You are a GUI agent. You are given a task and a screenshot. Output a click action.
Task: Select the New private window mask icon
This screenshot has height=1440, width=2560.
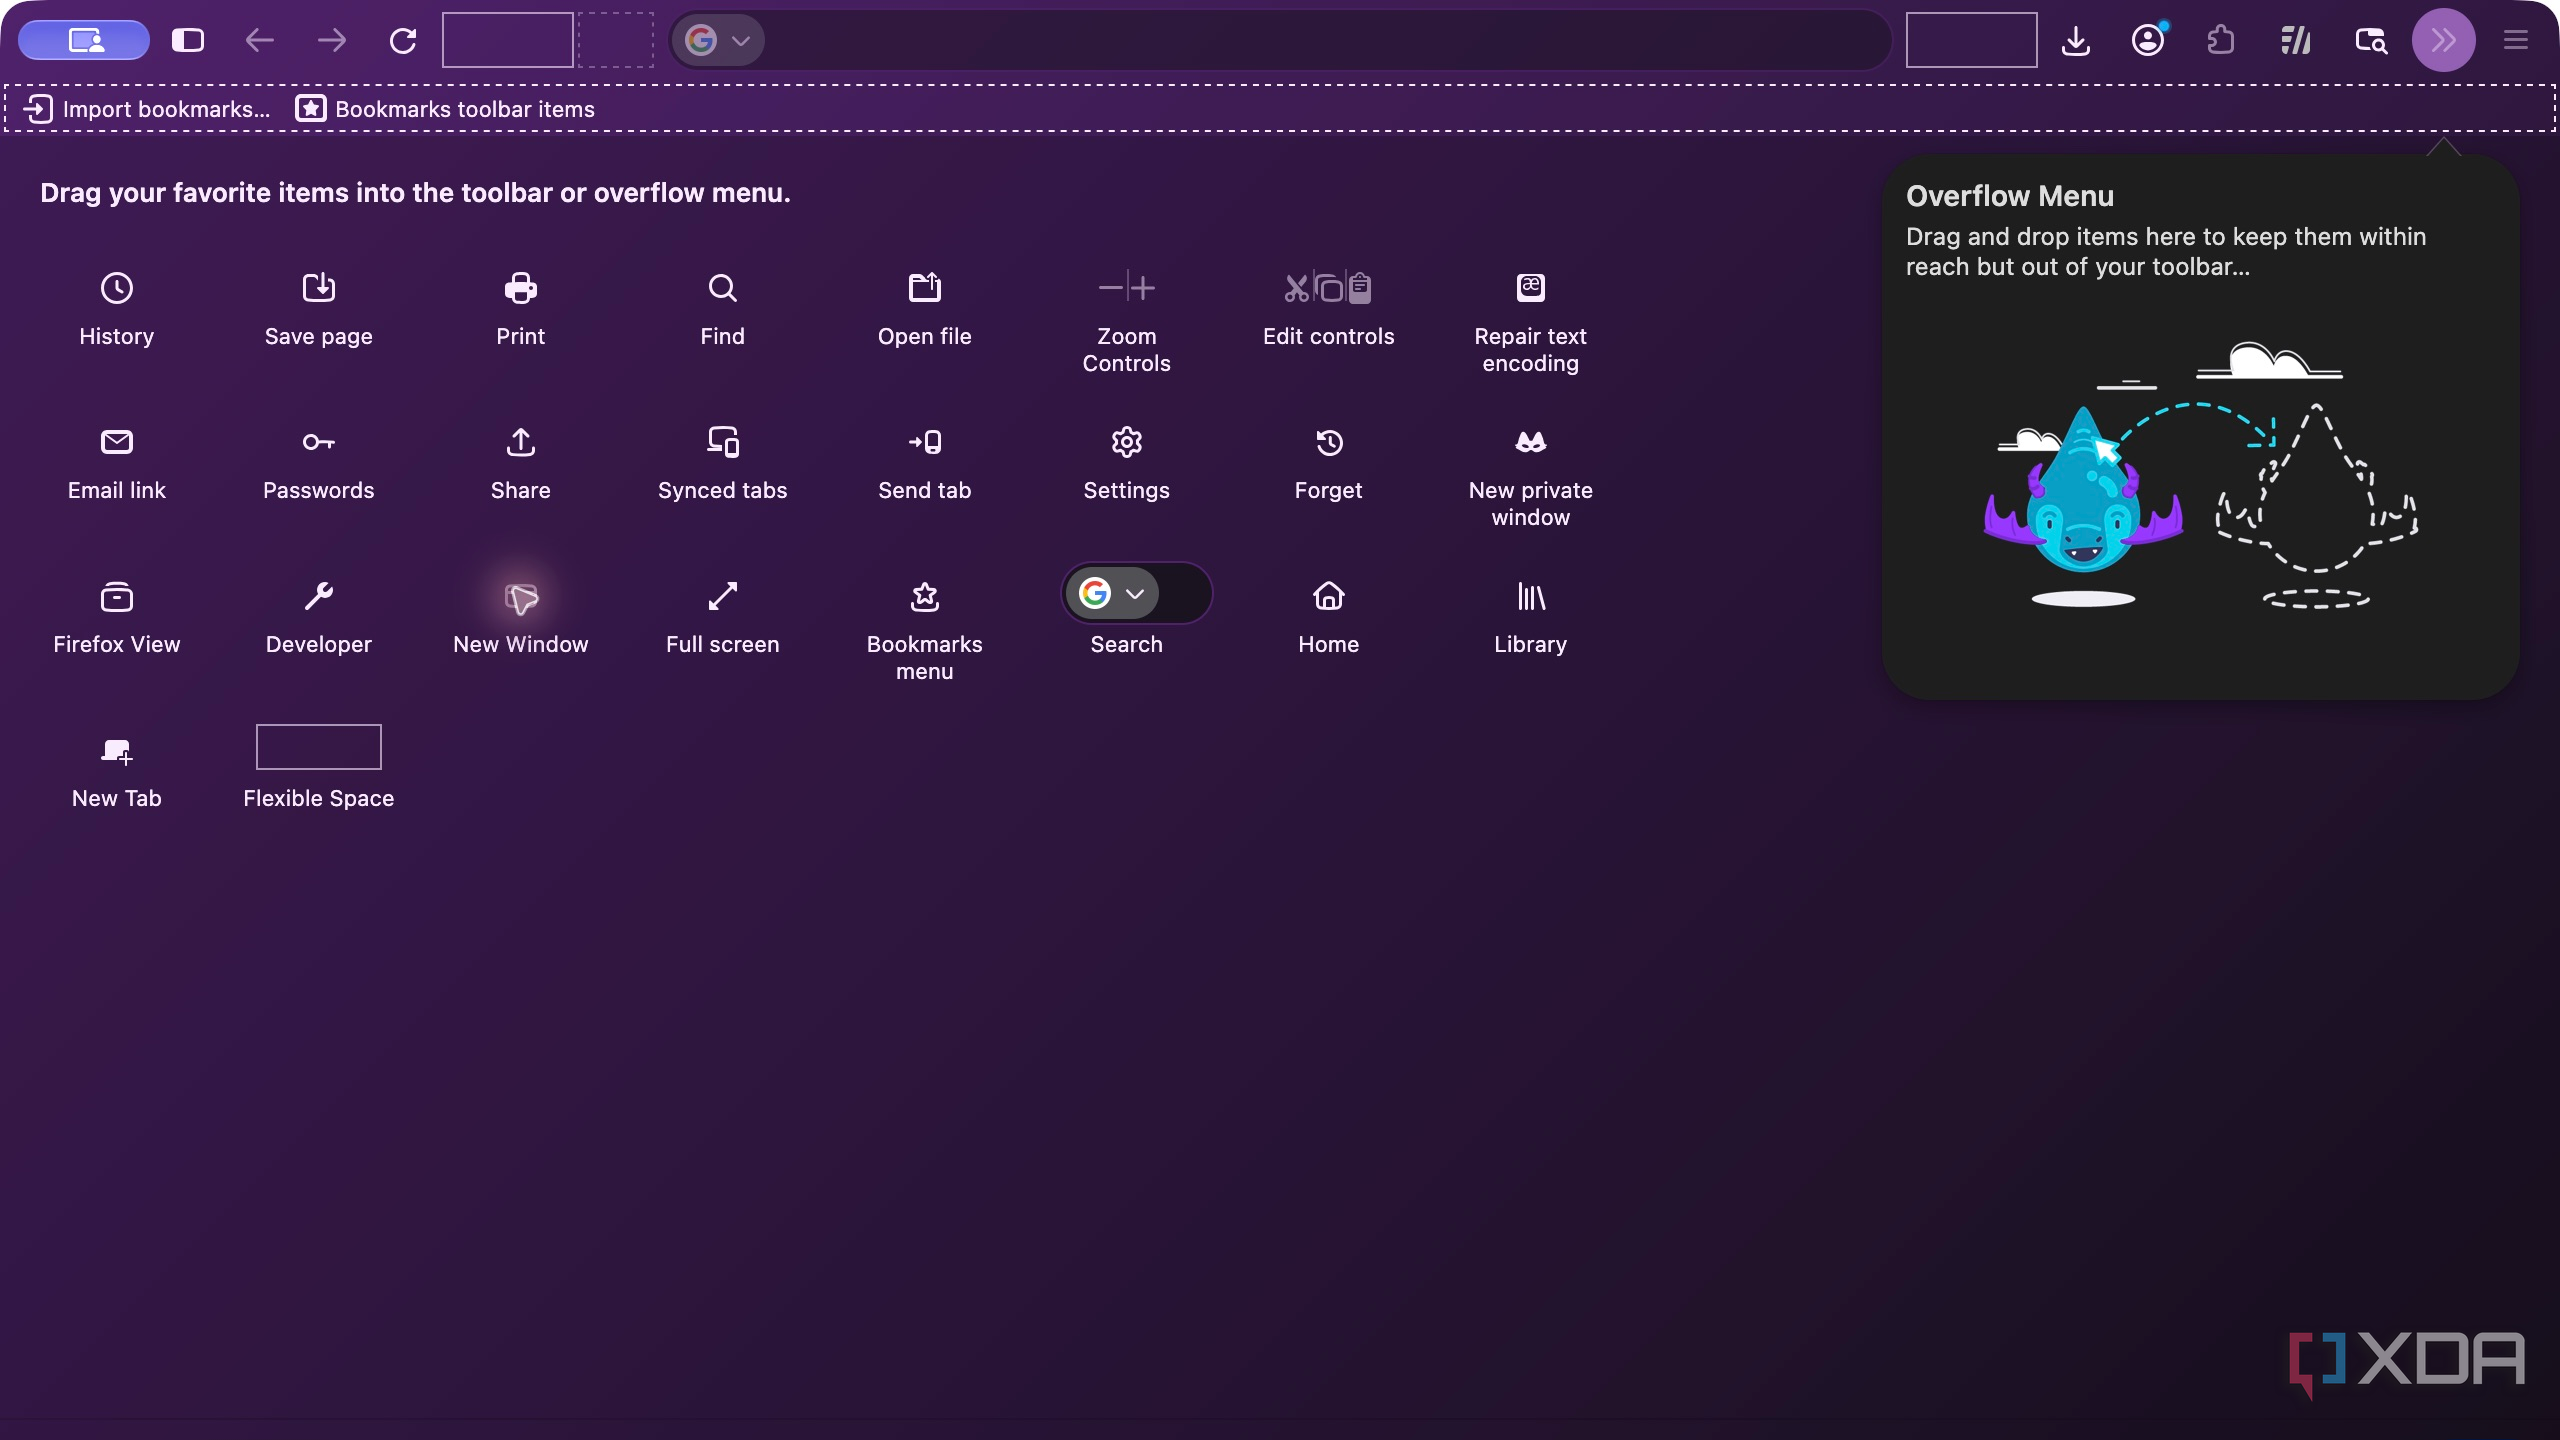[x=1531, y=442]
